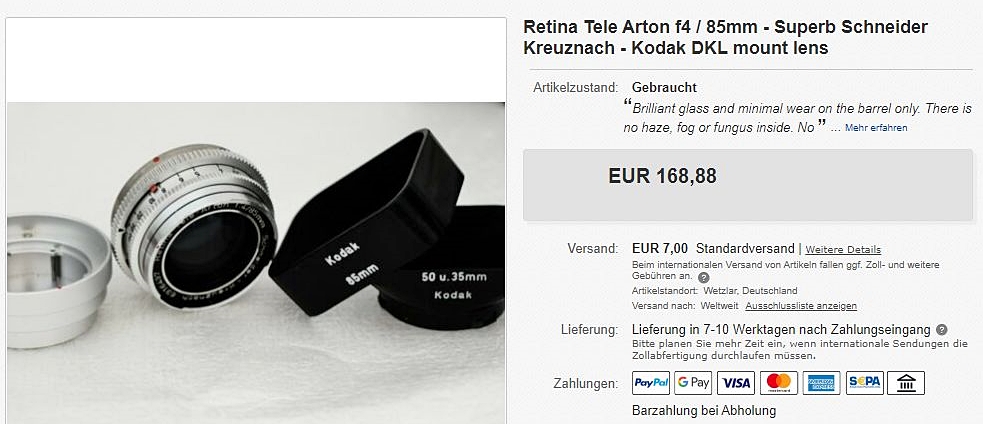Viewport: 983px width, 424px height.
Task: Click the silver Tele Arton lens photo
Action: coord(194,227)
